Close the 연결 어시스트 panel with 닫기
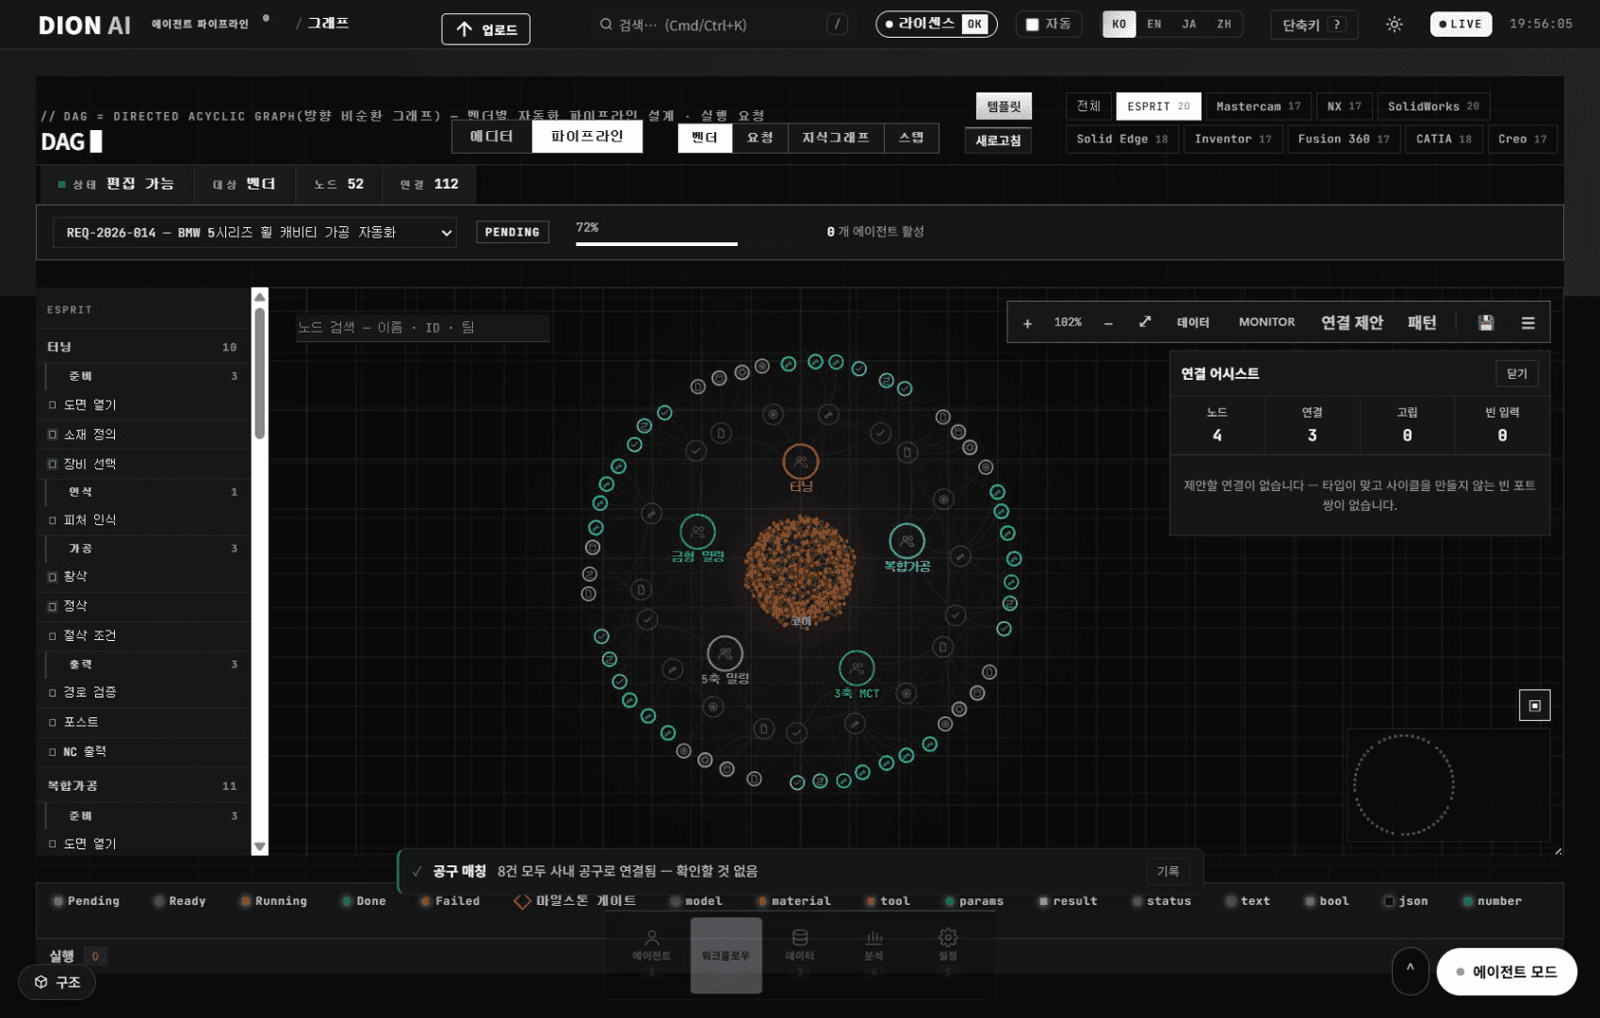 (1517, 374)
